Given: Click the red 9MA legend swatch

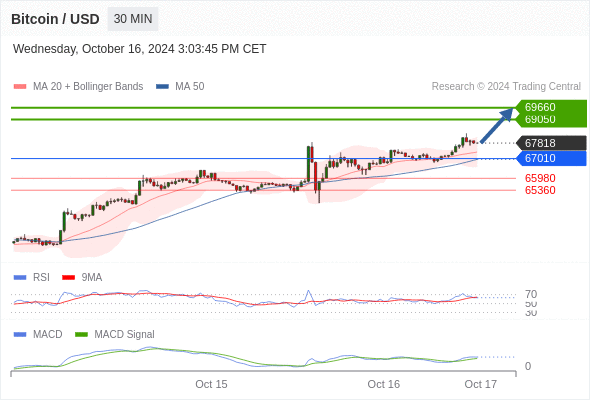Looking at the screenshot, I should pyautogui.click(x=68, y=278).
